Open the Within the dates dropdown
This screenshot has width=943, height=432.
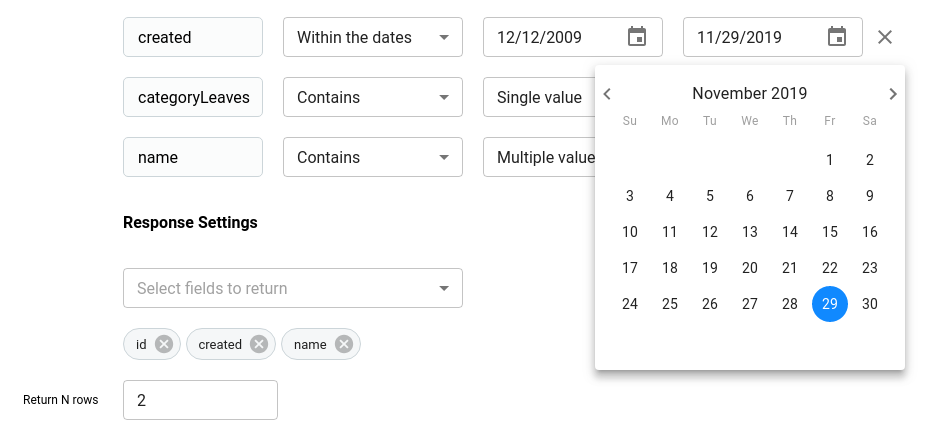pyautogui.click(x=372, y=37)
